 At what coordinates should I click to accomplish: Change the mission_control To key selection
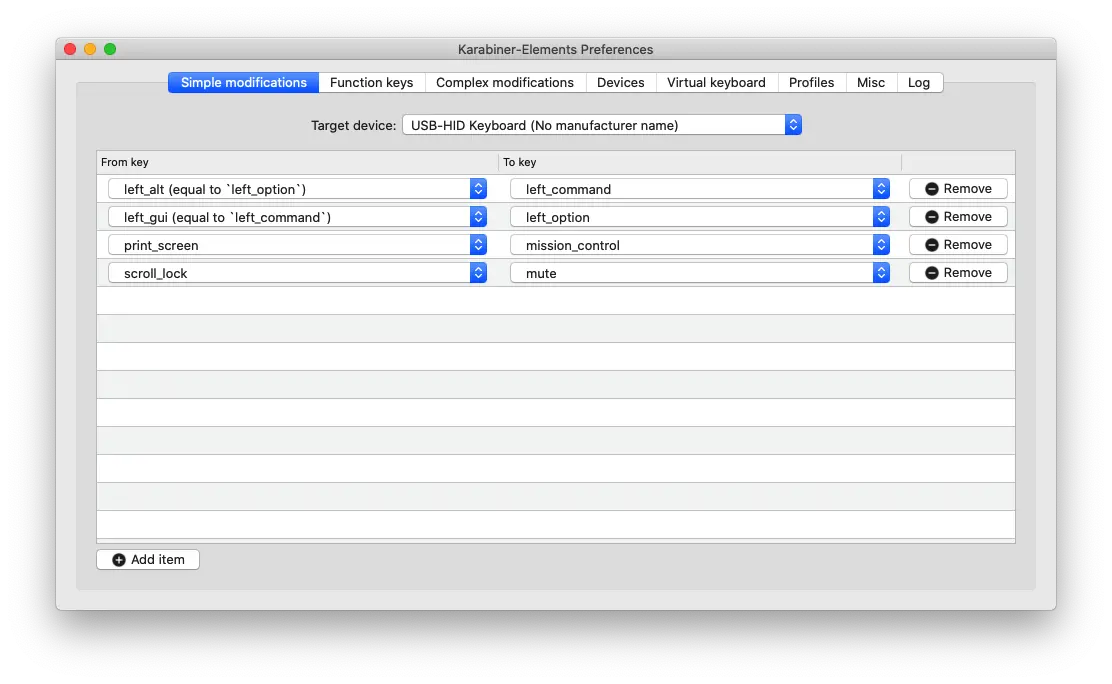pyautogui.click(x=700, y=245)
